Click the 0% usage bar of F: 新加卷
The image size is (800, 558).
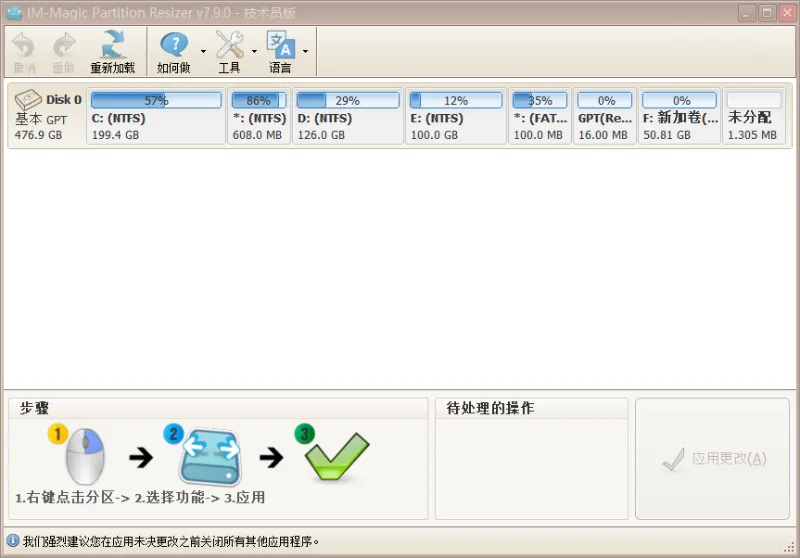680,100
